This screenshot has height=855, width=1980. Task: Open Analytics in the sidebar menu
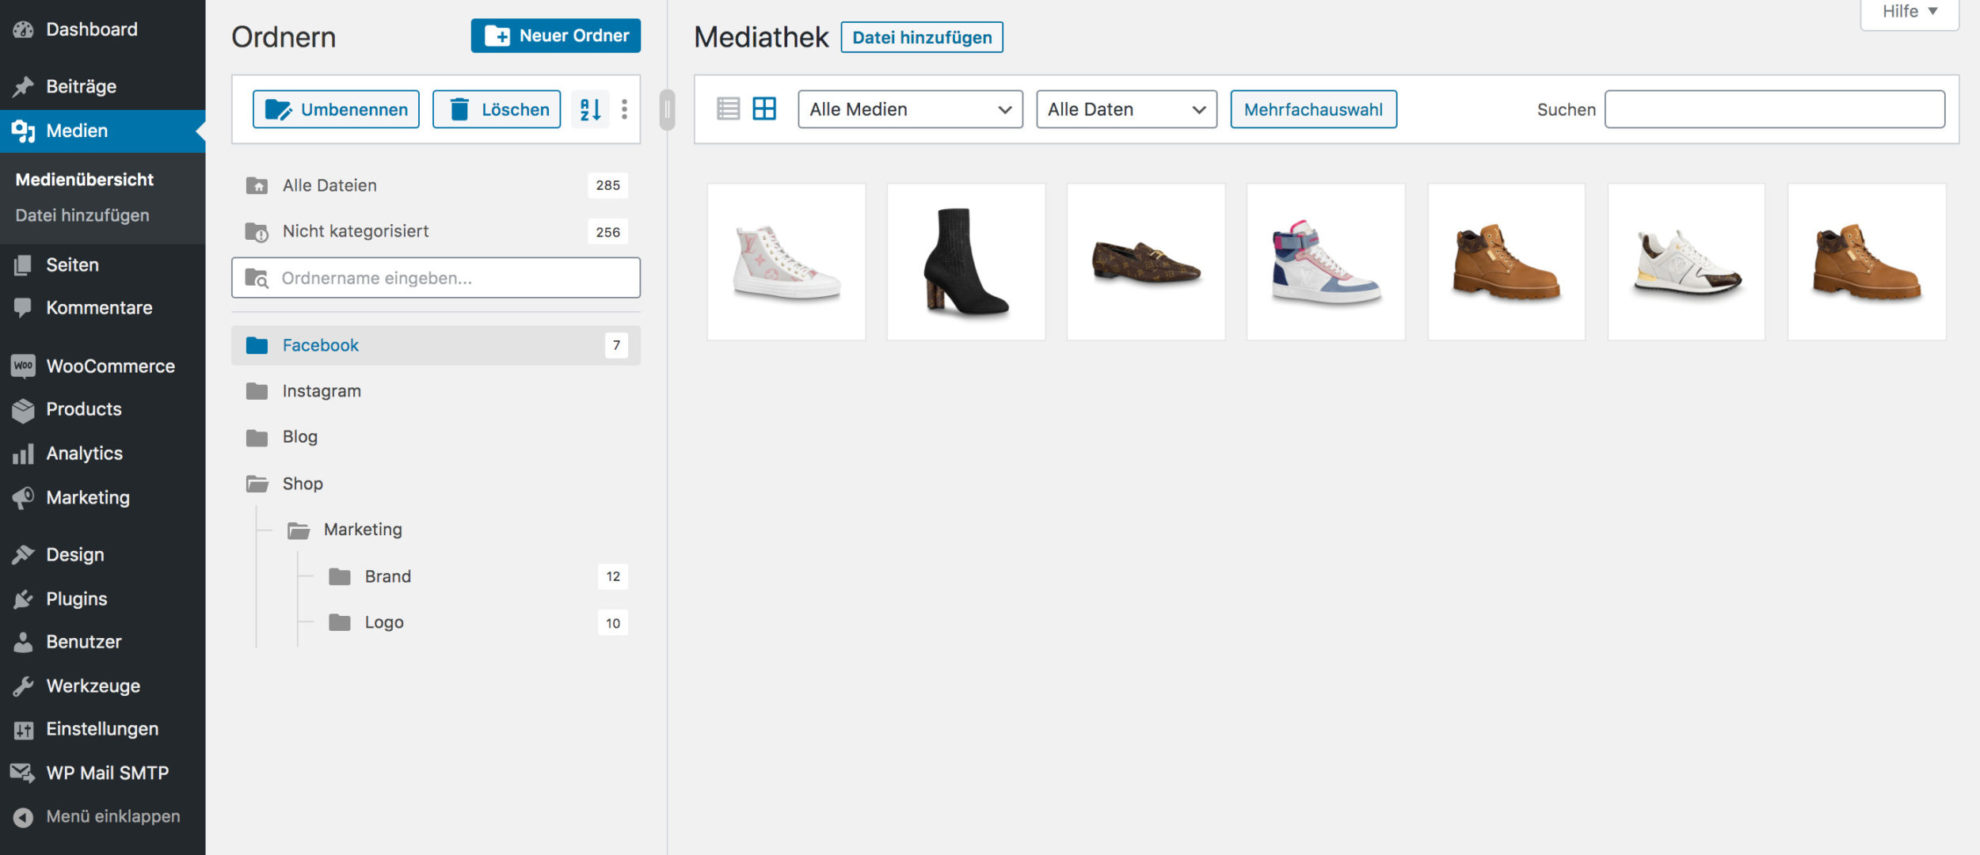pos(84,453)
